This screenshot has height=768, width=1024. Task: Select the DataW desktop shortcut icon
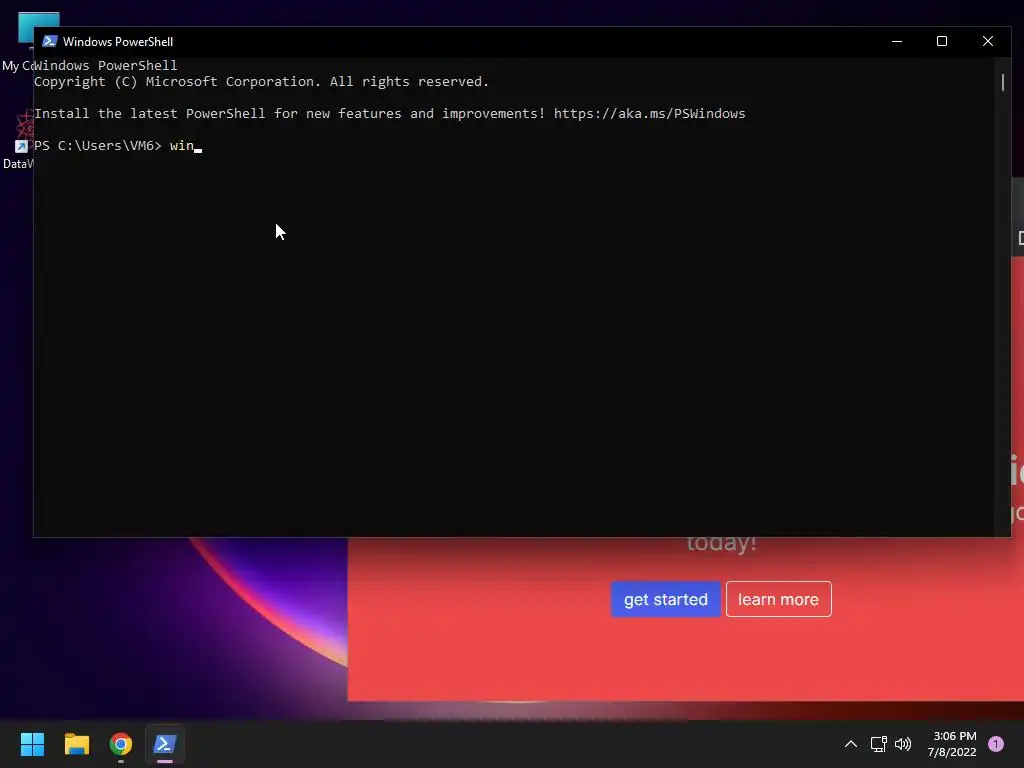click(20, 140)
